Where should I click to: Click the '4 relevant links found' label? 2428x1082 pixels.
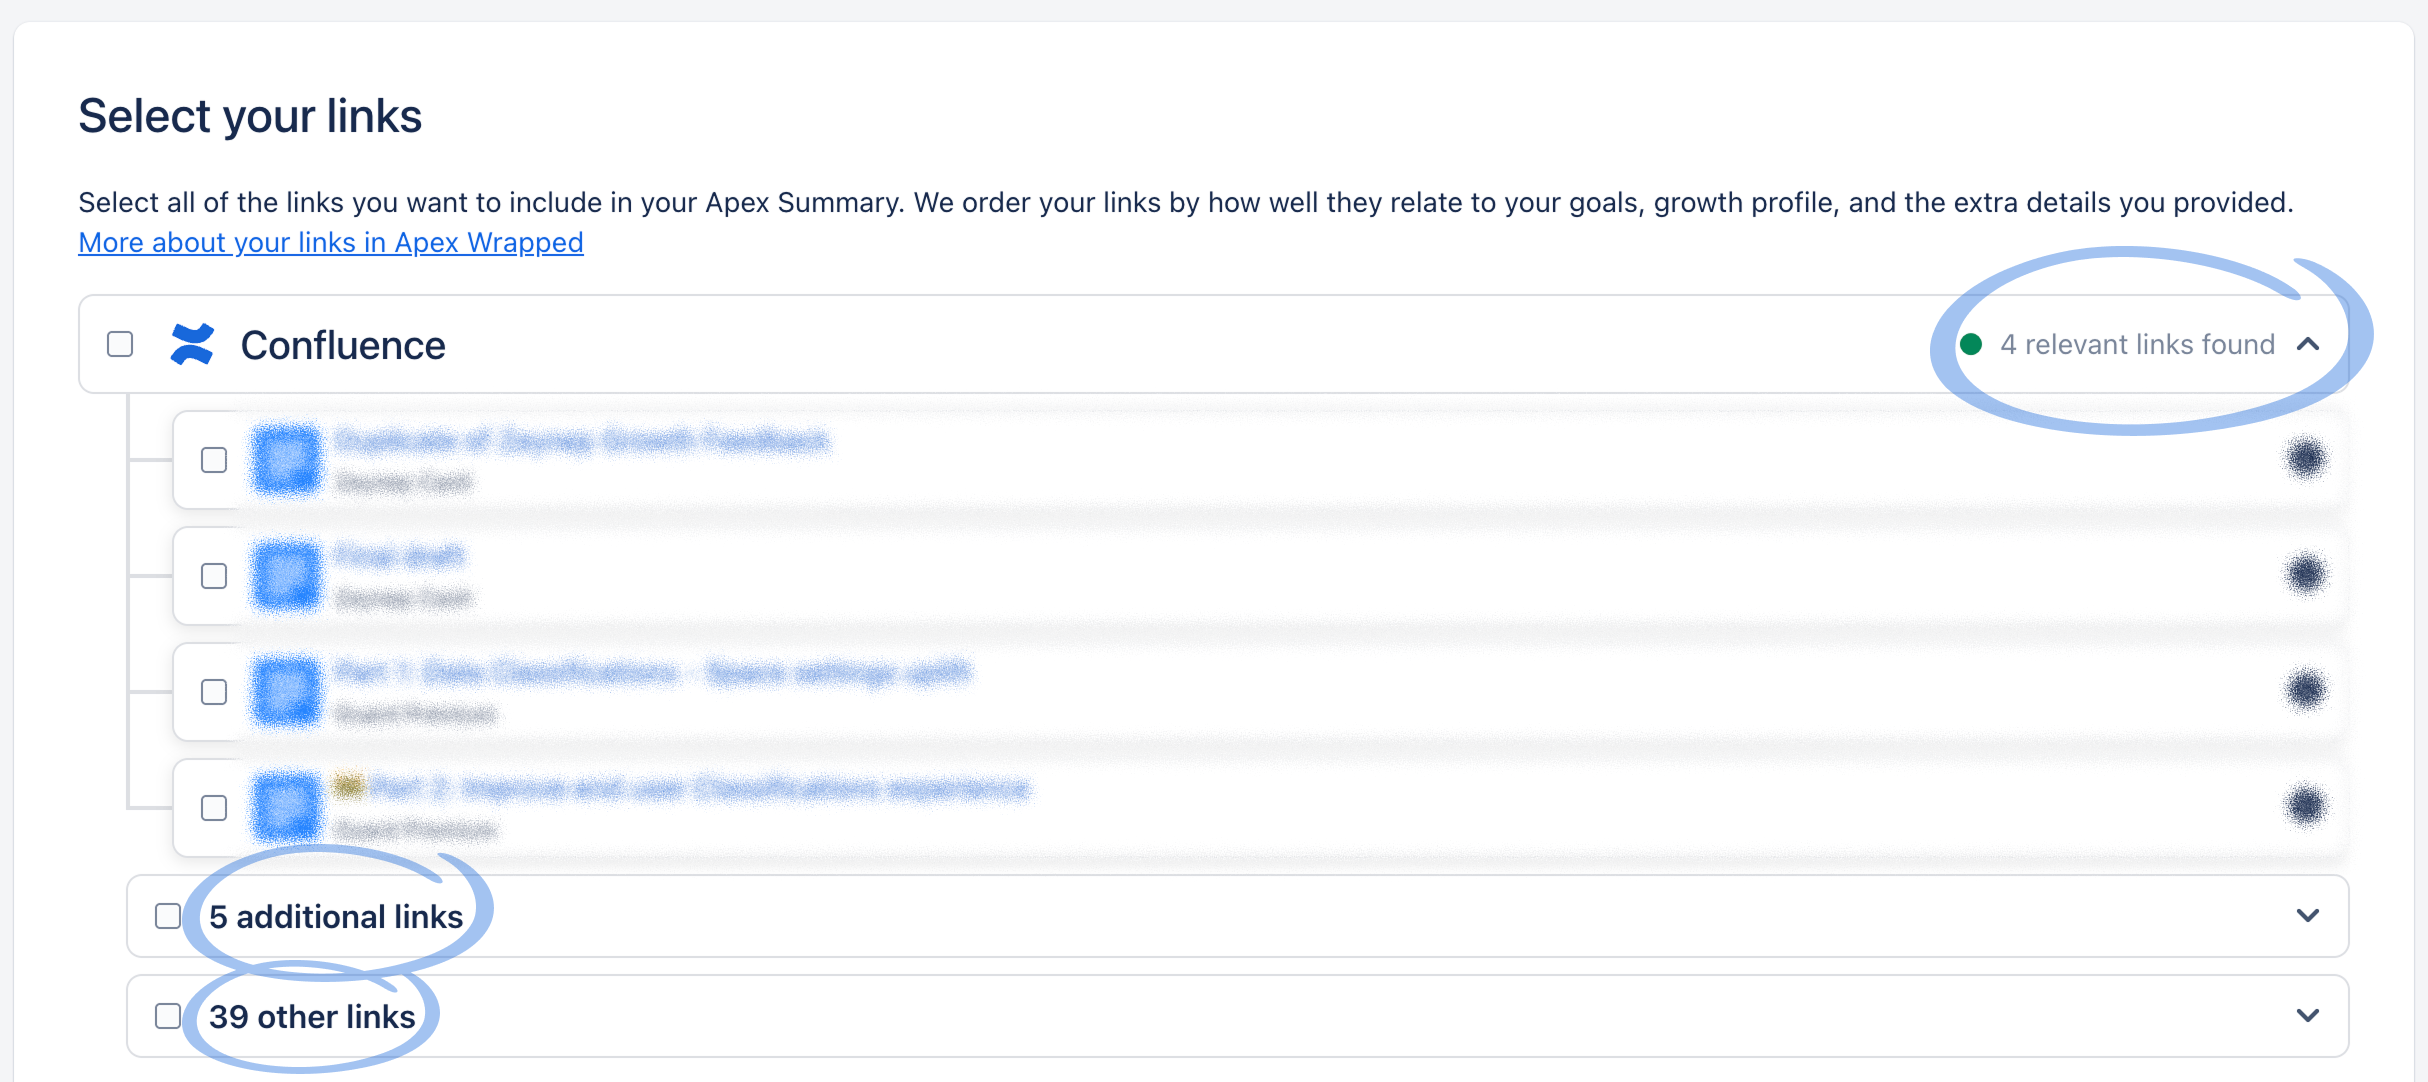[2137, 344]
